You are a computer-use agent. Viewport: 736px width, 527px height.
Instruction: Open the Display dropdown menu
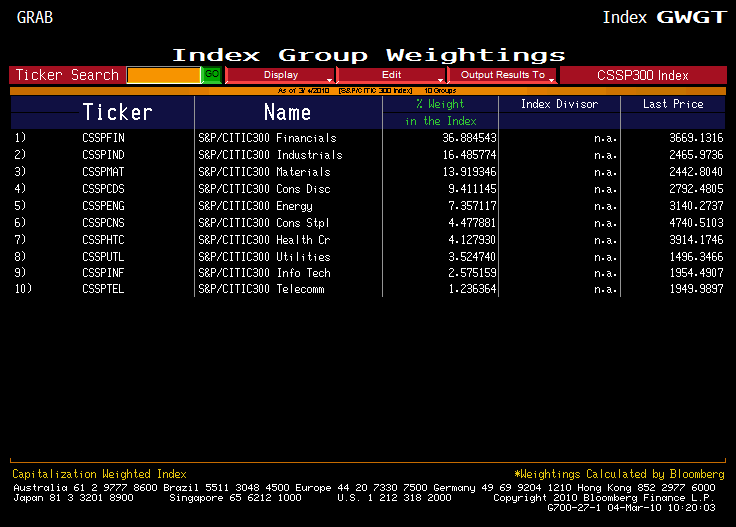pyautogui.click(x=280, y=75)
